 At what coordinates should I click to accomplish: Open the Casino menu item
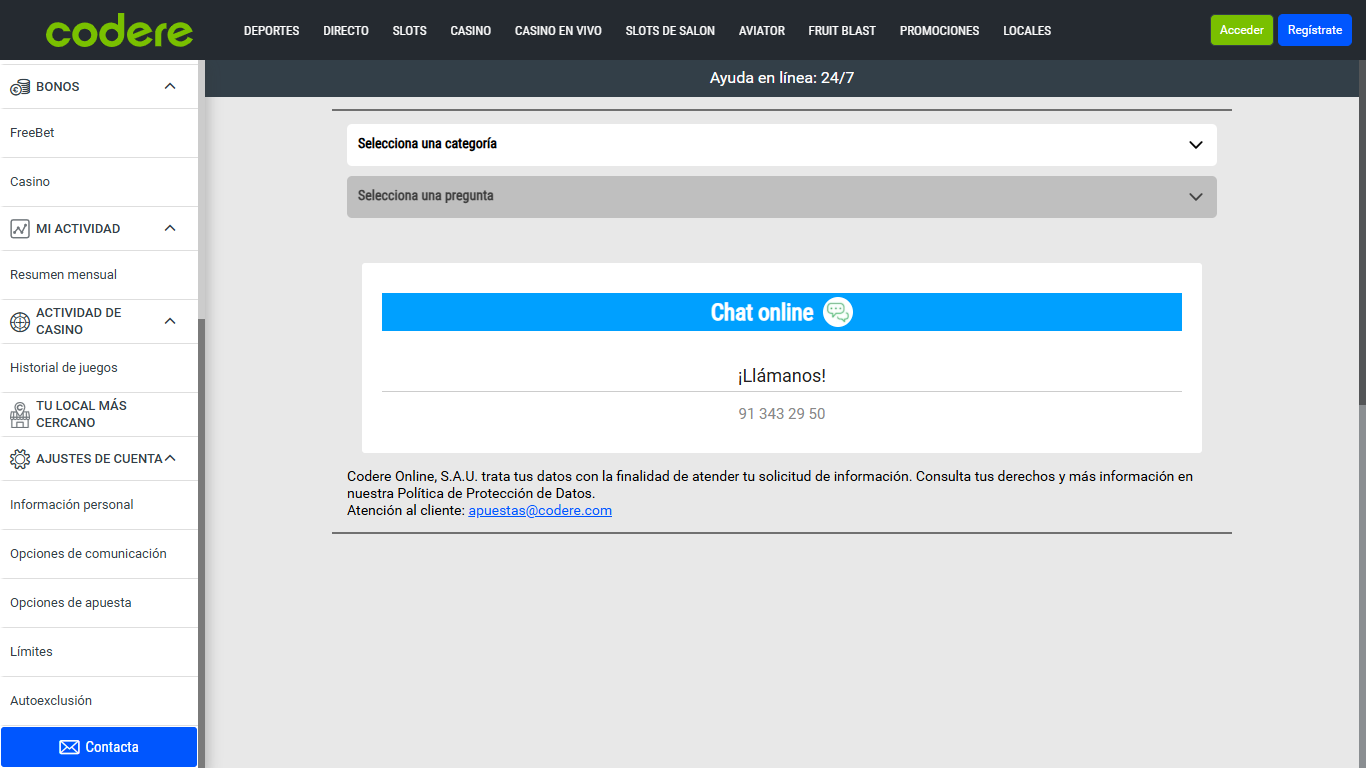(x=471, y=31)
